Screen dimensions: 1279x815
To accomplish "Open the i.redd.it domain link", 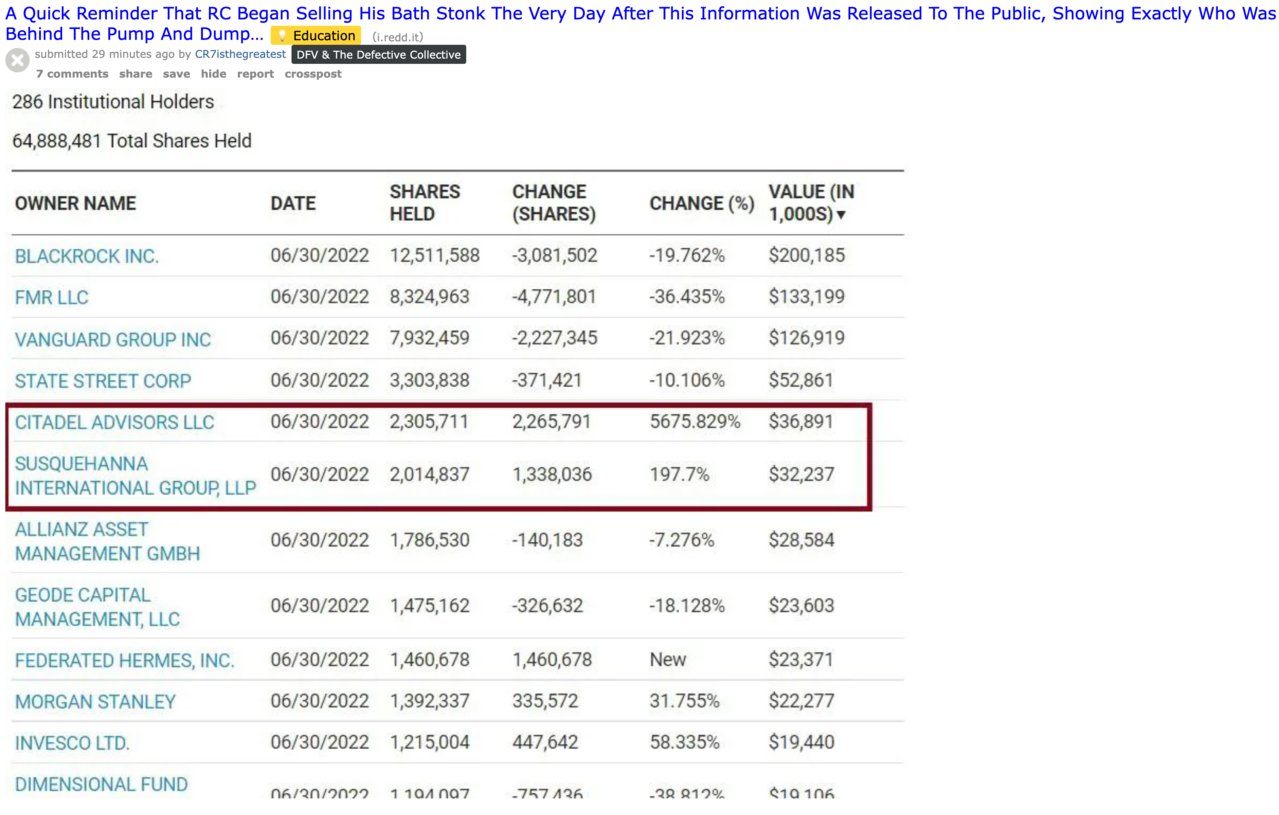I will point(398,37).
